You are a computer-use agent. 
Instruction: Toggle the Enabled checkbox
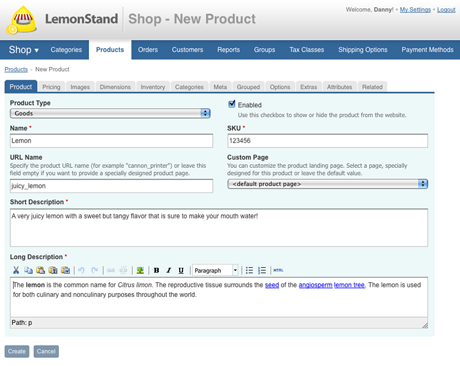(232, 104)
